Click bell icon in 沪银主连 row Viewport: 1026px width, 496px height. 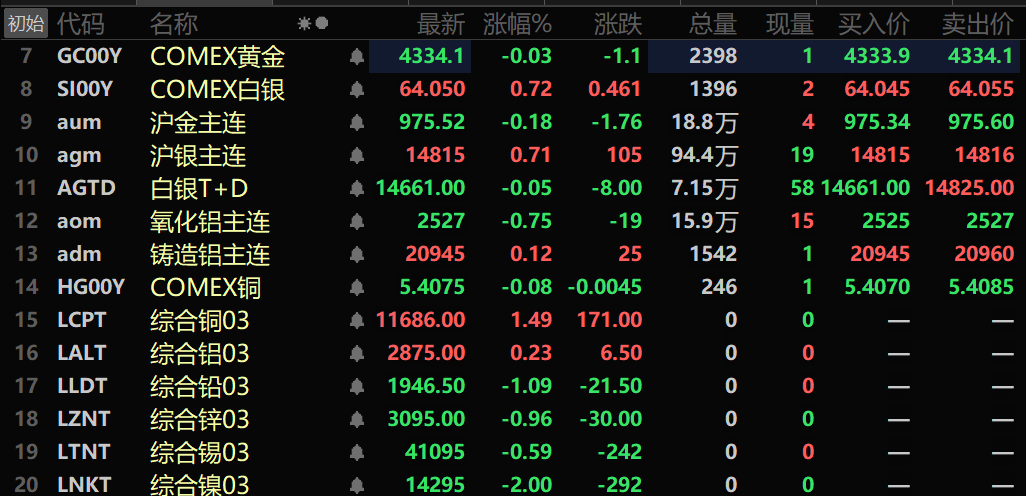[x=357, y=156]
